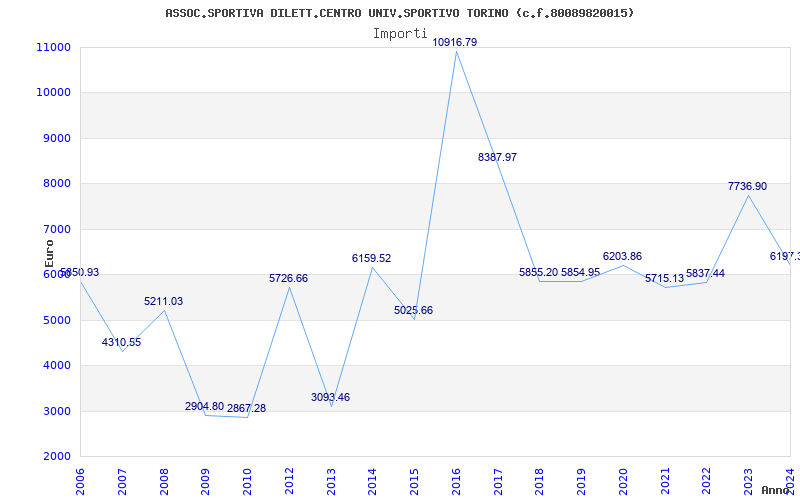Select the peak value label 10916.79
The height and width of the screenshot is (500, 800).
(455, 42)
